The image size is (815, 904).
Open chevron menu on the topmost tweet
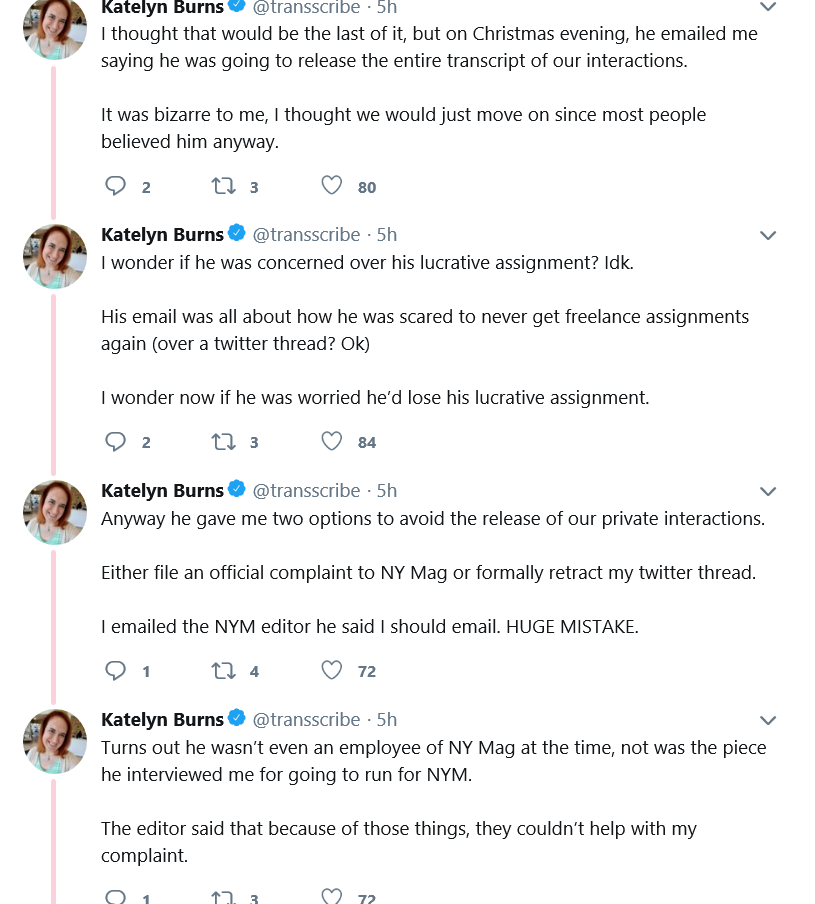(x=768, y=6)
